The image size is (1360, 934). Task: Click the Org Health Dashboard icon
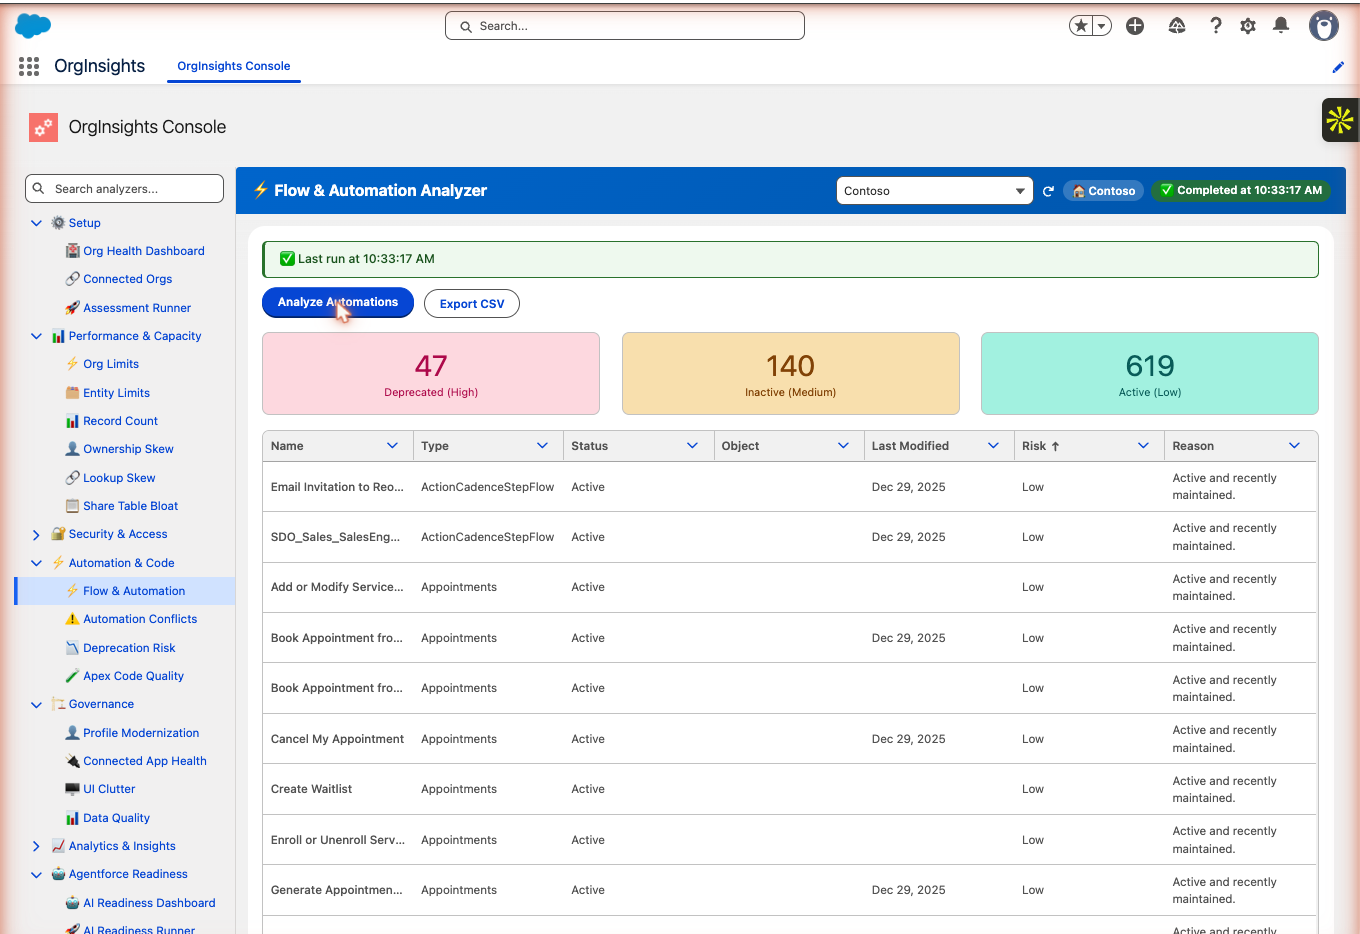[72, 251]
